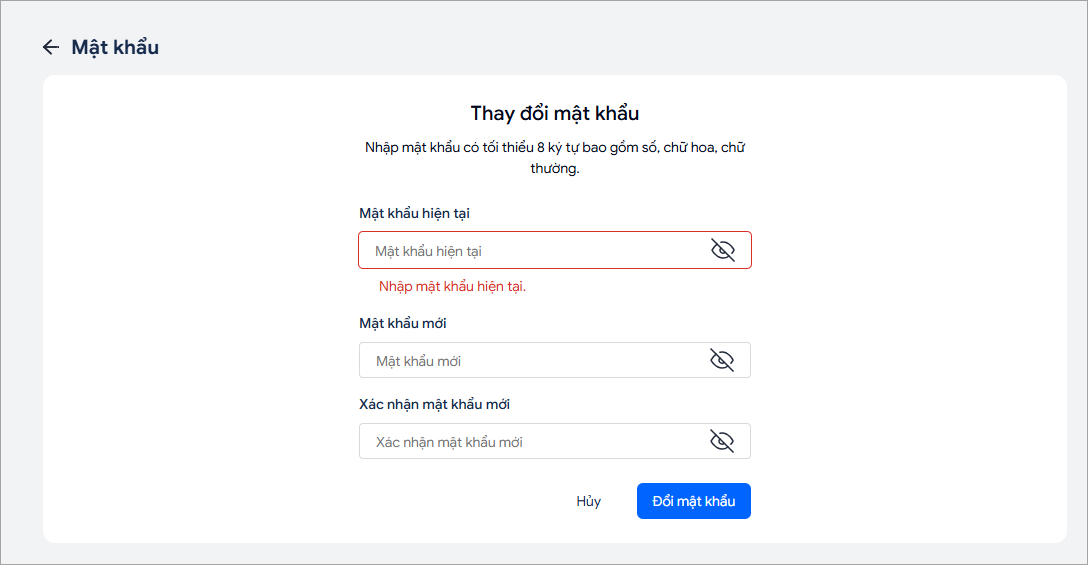Click the Mật khẩu page title

point(115,47)
